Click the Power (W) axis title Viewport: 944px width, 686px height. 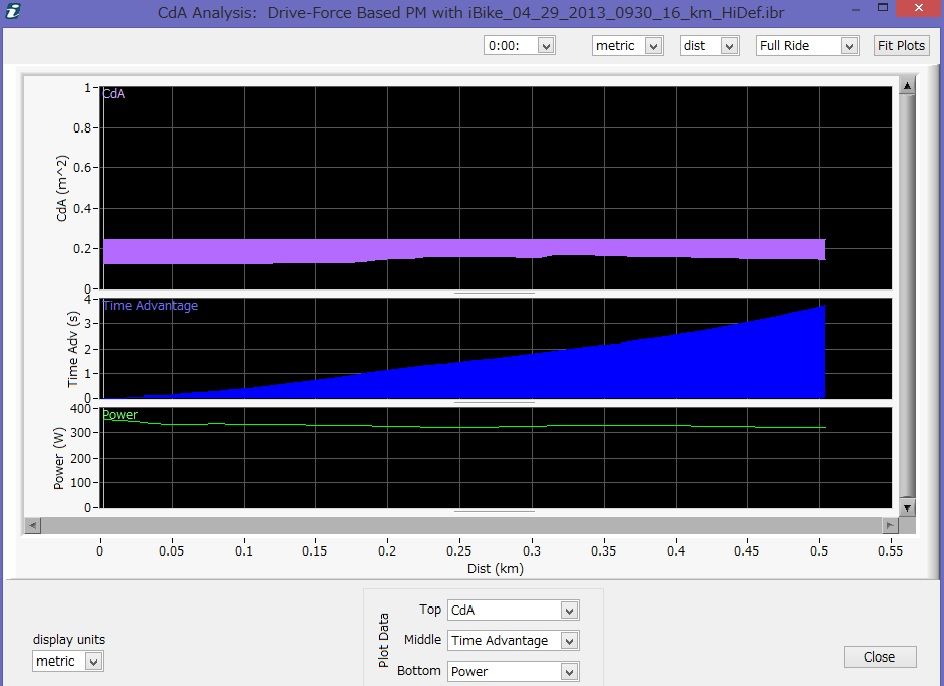[x=58, y=460]
